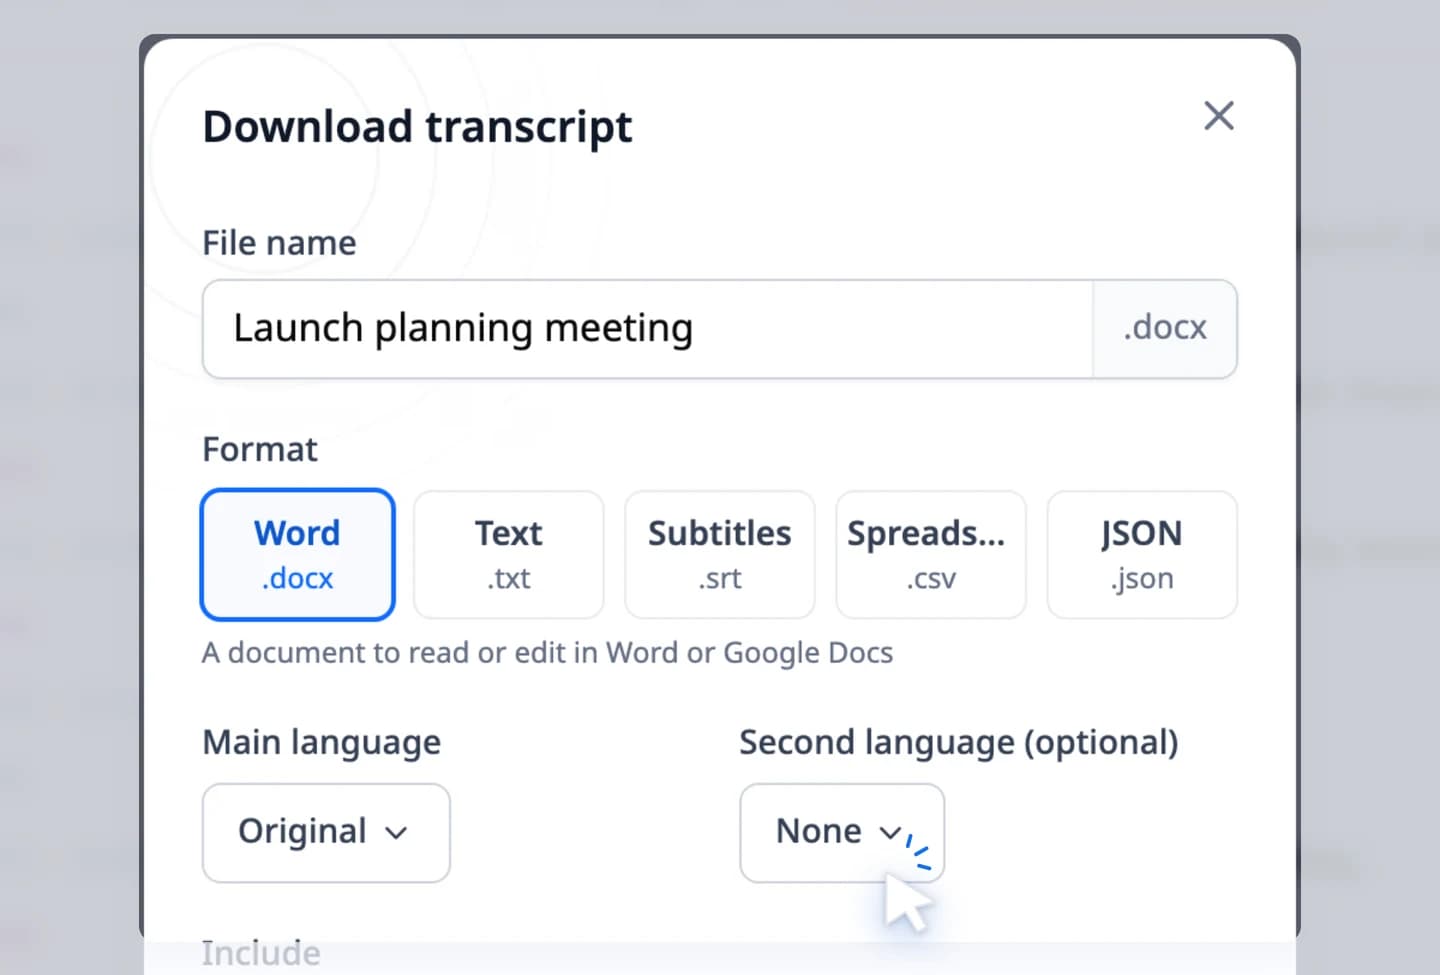1440x975 pixels.
Task: Close the Download transcript dialog
Action: point(1218,116)
